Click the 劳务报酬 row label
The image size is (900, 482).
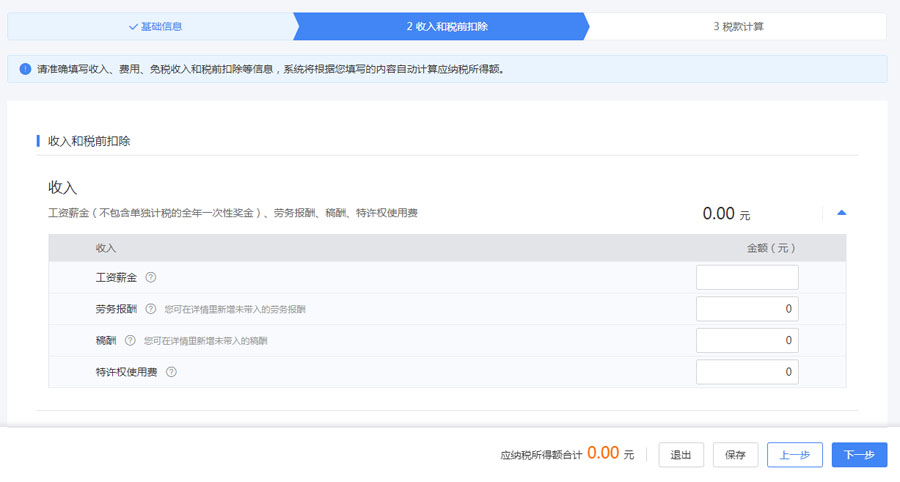tap(117, 309)
